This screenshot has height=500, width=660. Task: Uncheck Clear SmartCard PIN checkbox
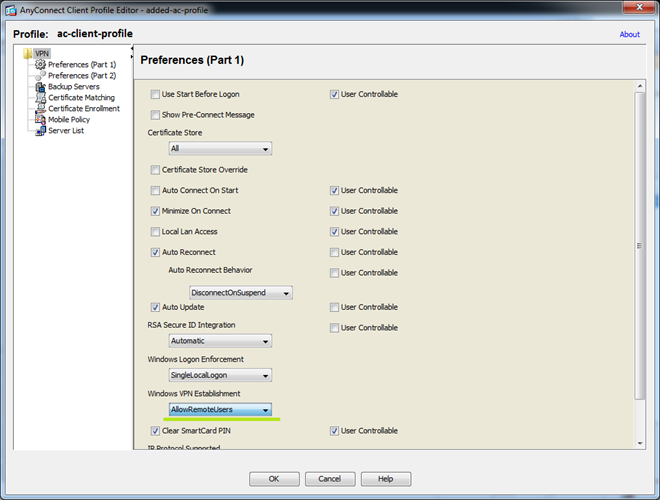155,431
